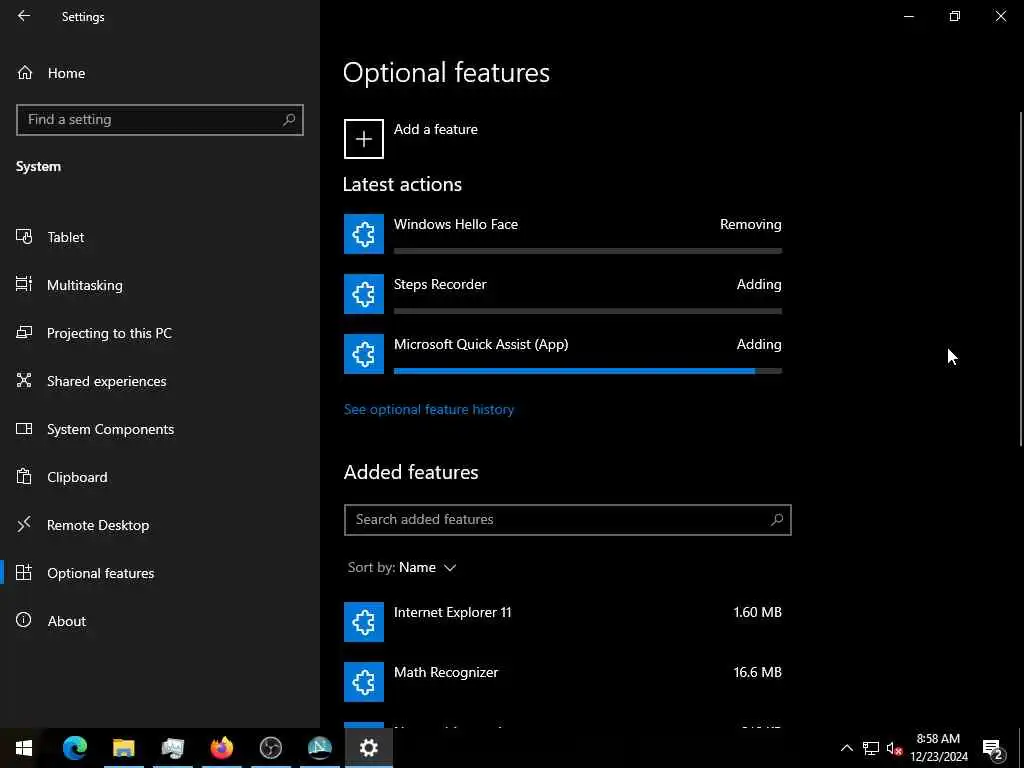
Task: Click the Multitasking sidebar icon
Action: [24, 284]
